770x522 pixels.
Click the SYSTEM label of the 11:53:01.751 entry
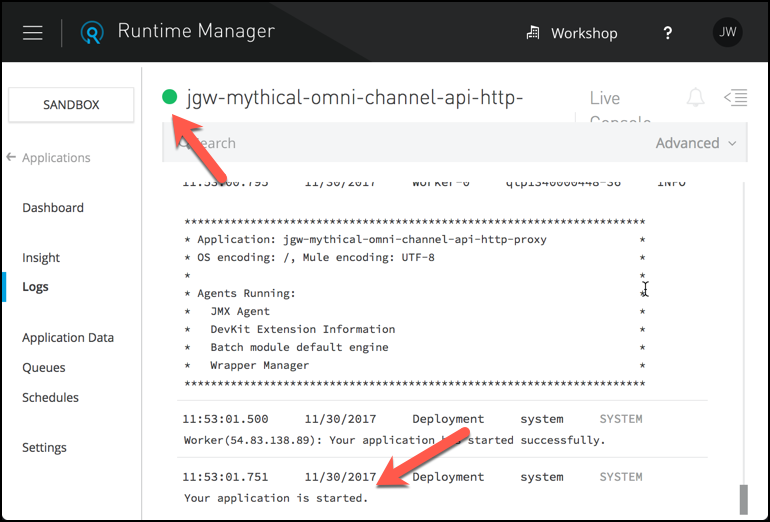click(621, 477)
